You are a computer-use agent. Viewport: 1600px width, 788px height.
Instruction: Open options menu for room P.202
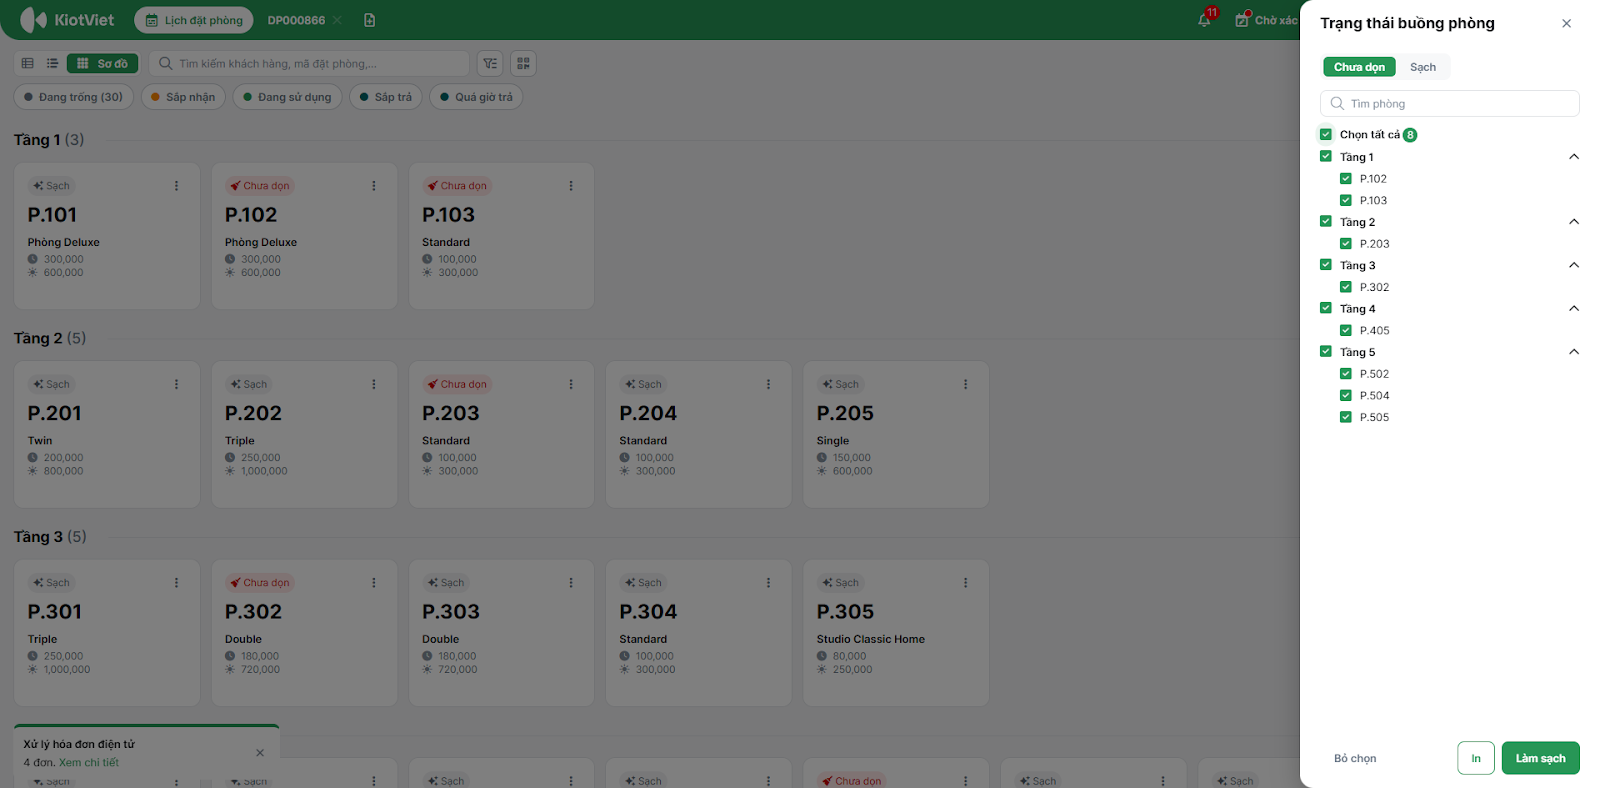[374, 384]
